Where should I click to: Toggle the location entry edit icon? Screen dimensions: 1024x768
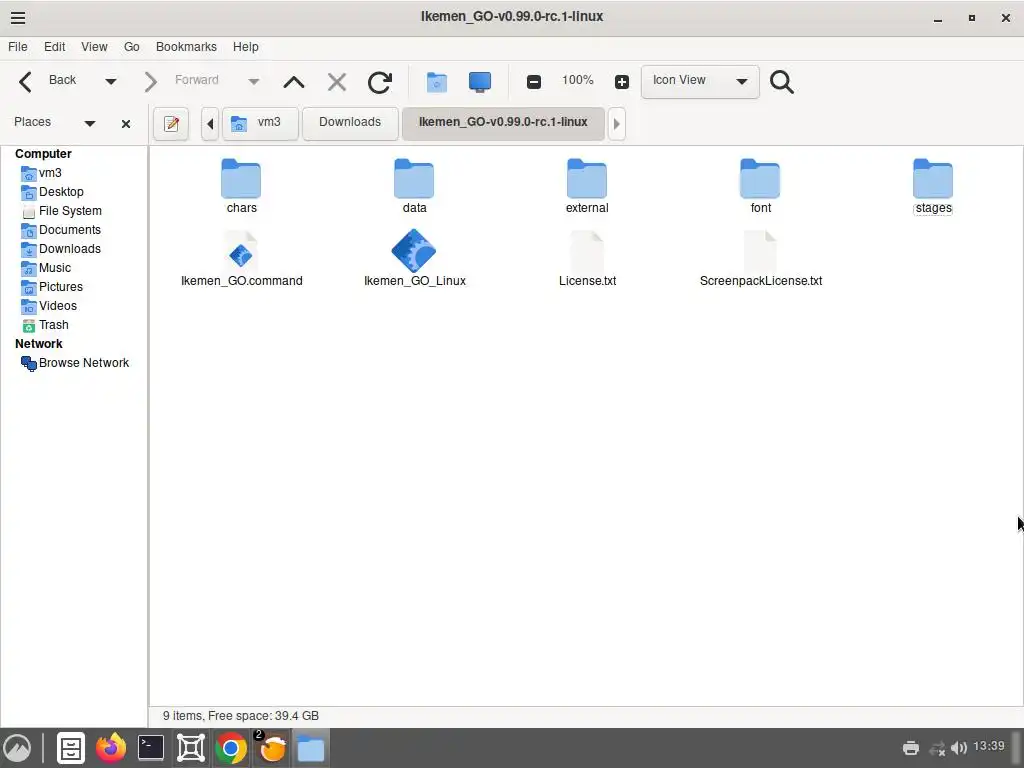(171, 123)
